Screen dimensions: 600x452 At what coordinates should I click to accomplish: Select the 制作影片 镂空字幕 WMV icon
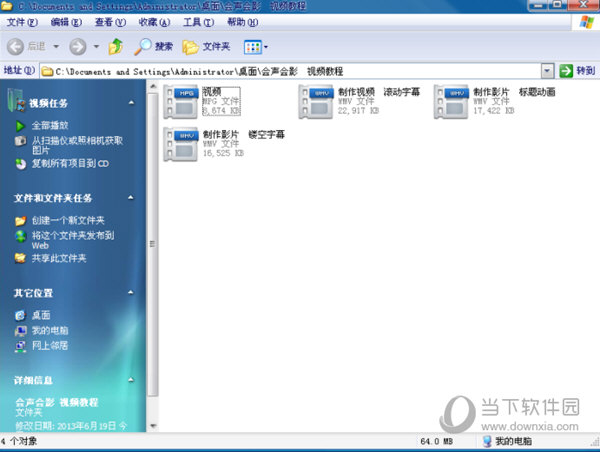[x=181, y=144]
